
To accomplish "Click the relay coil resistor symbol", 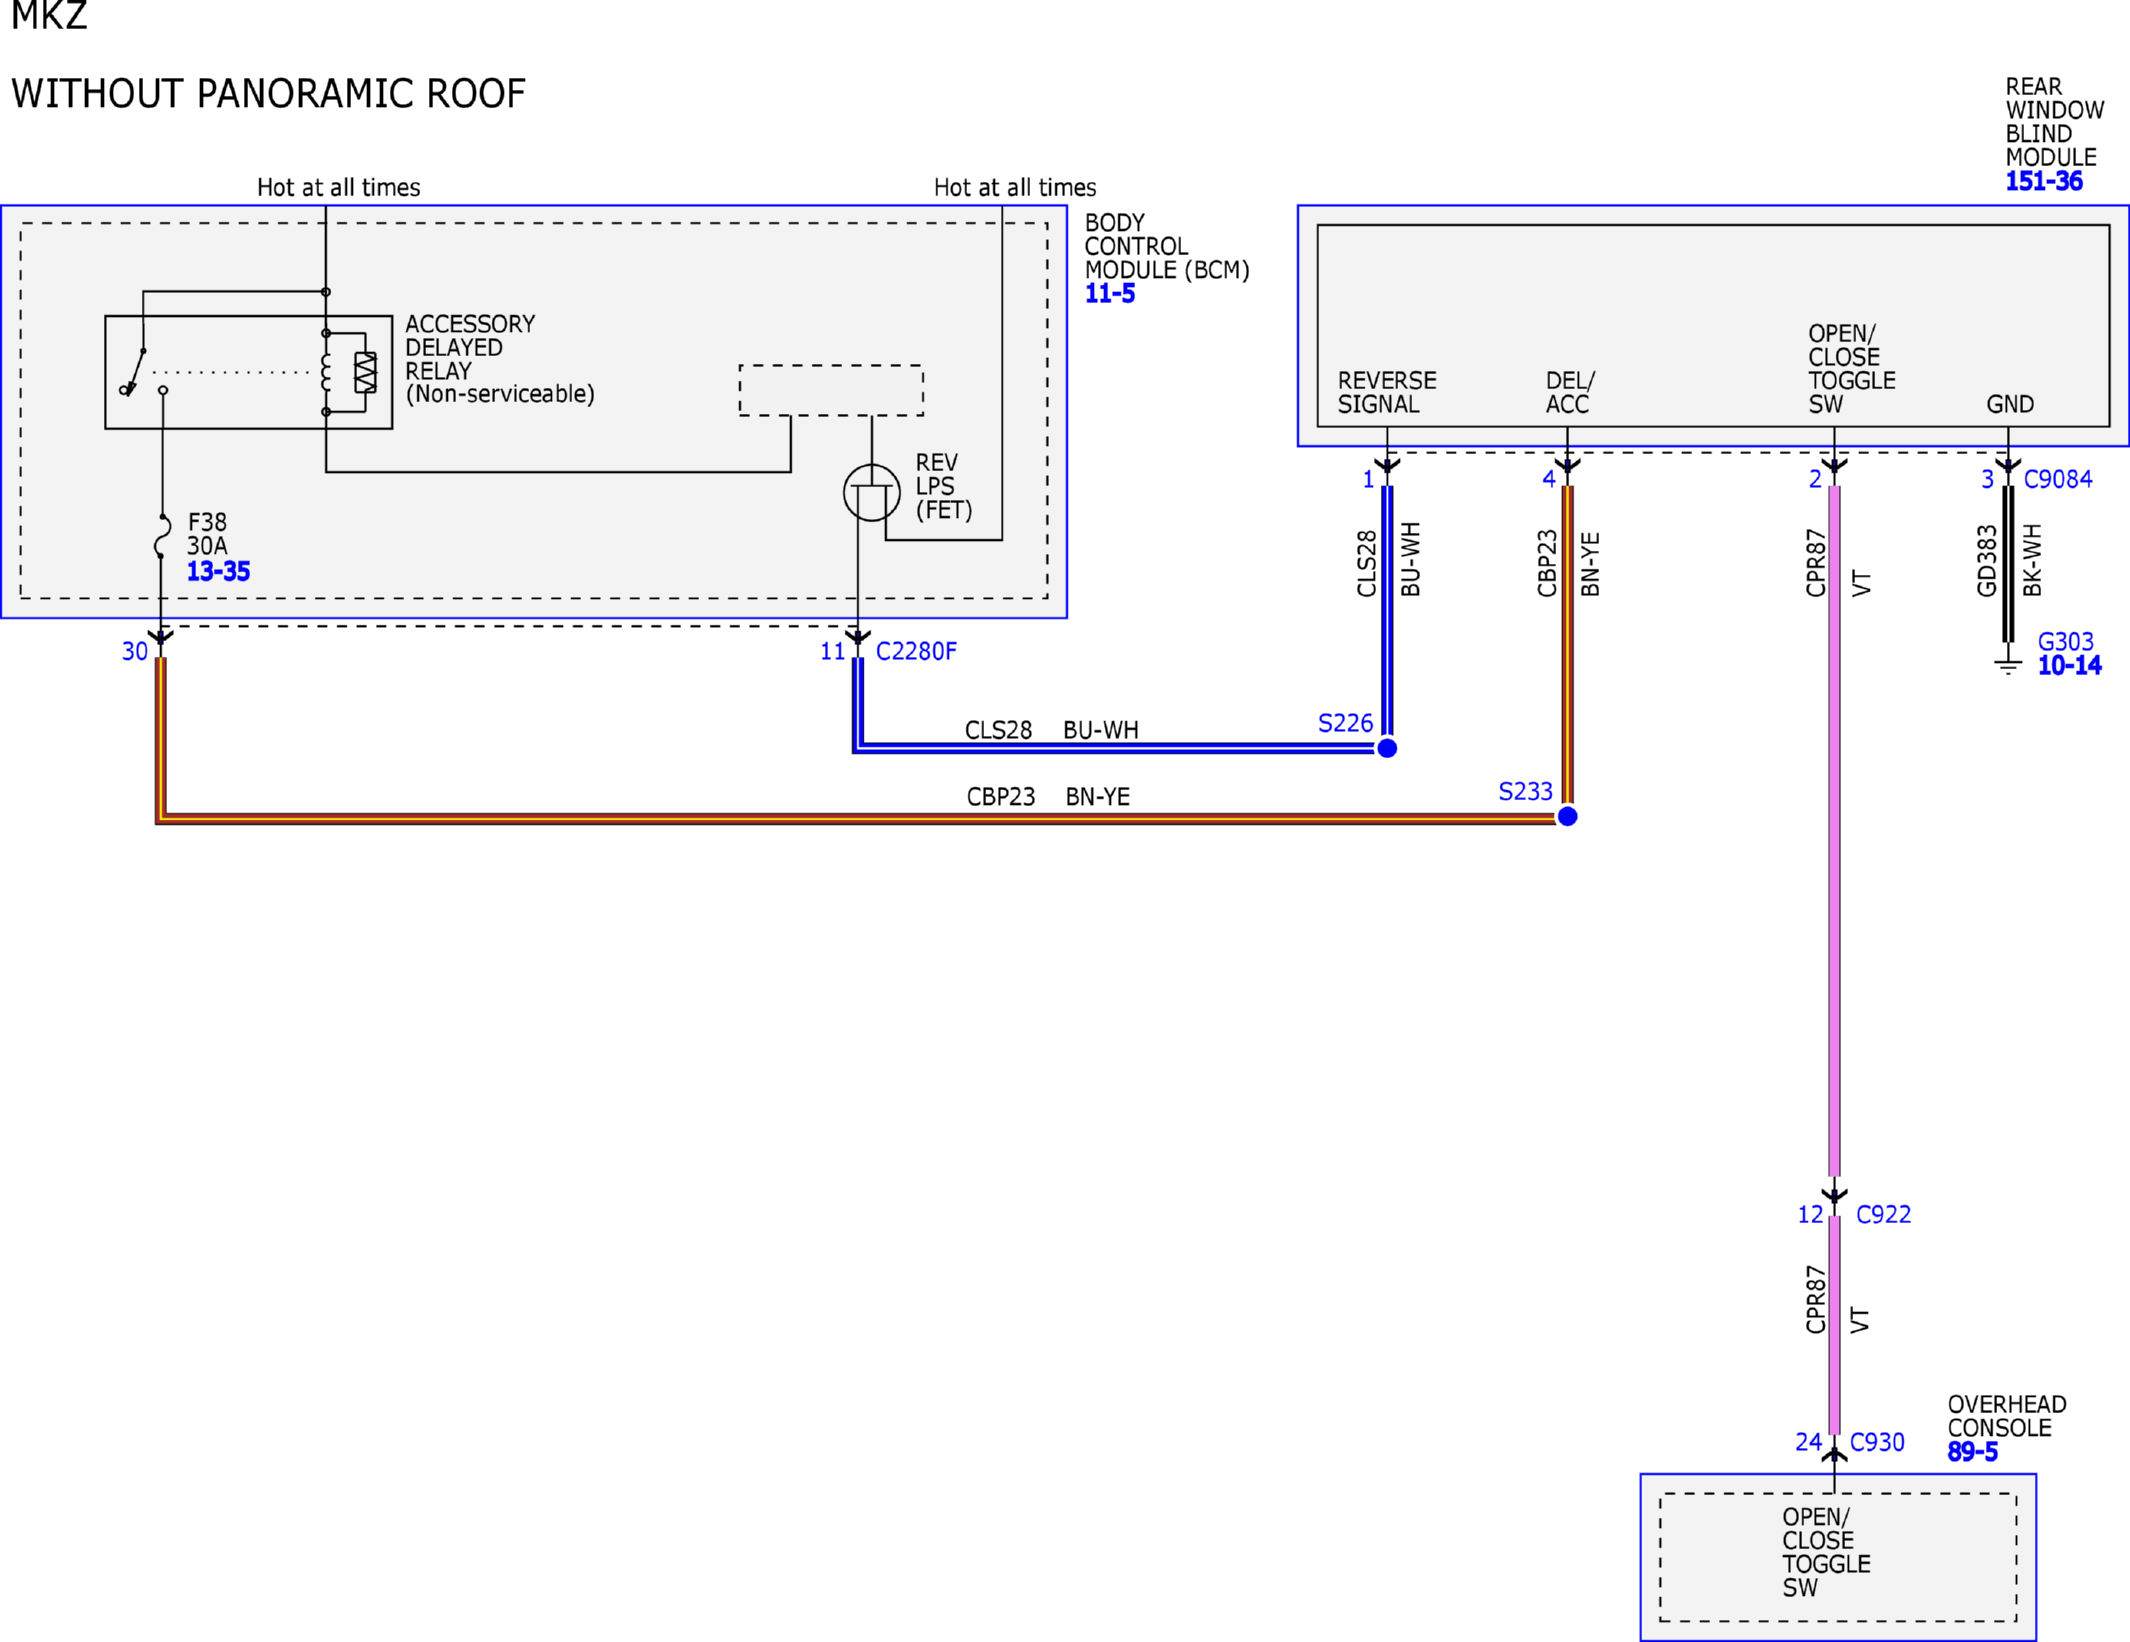I will coord(366,372).
